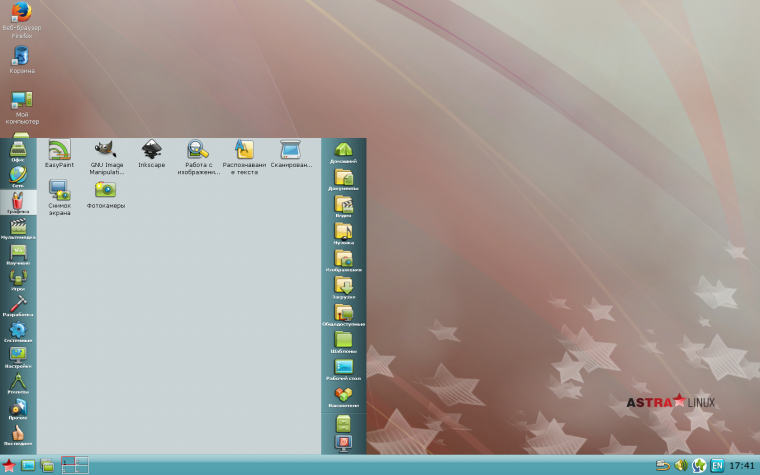Launch Работа с изображениями application
760x475 pixels.
(x=198, y=157)
